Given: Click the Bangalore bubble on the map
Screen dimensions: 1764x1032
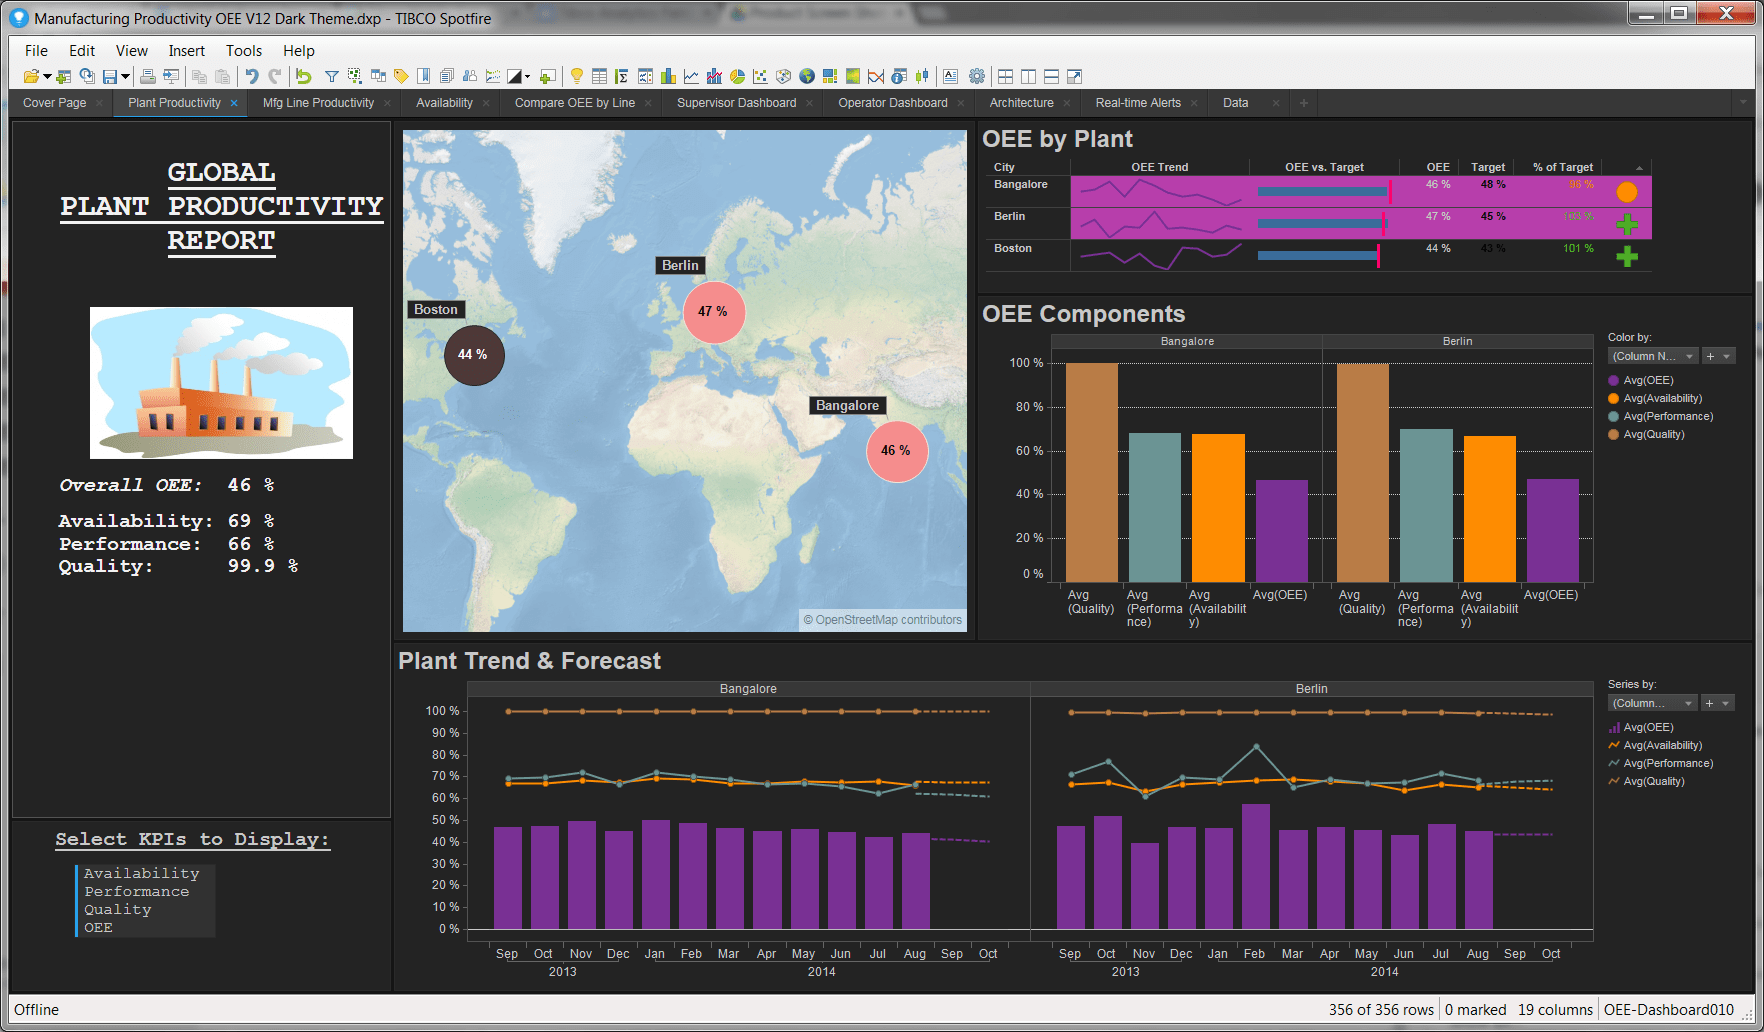Looking at the screenshot, I should pyautogui.click(x=896, y=451).
